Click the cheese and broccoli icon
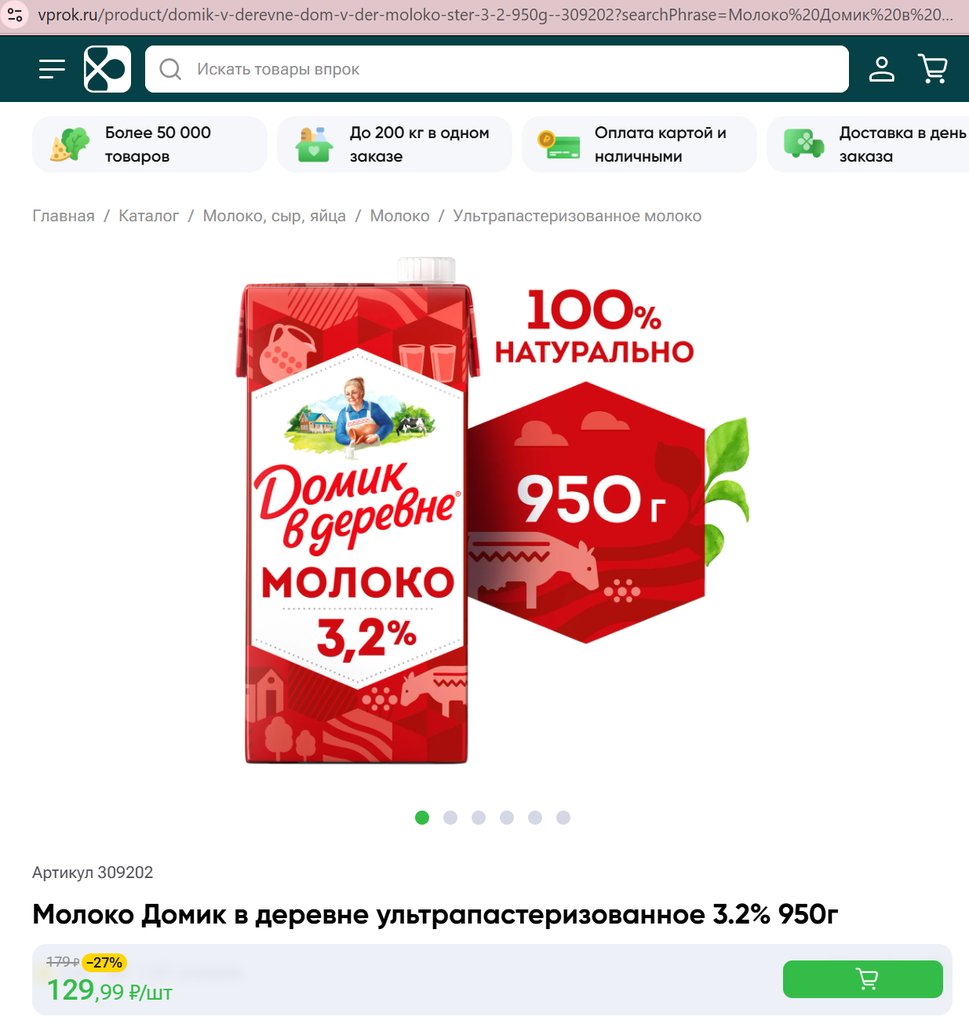Viewport: 969px width, 1024px height. click(x=69, y=144)
